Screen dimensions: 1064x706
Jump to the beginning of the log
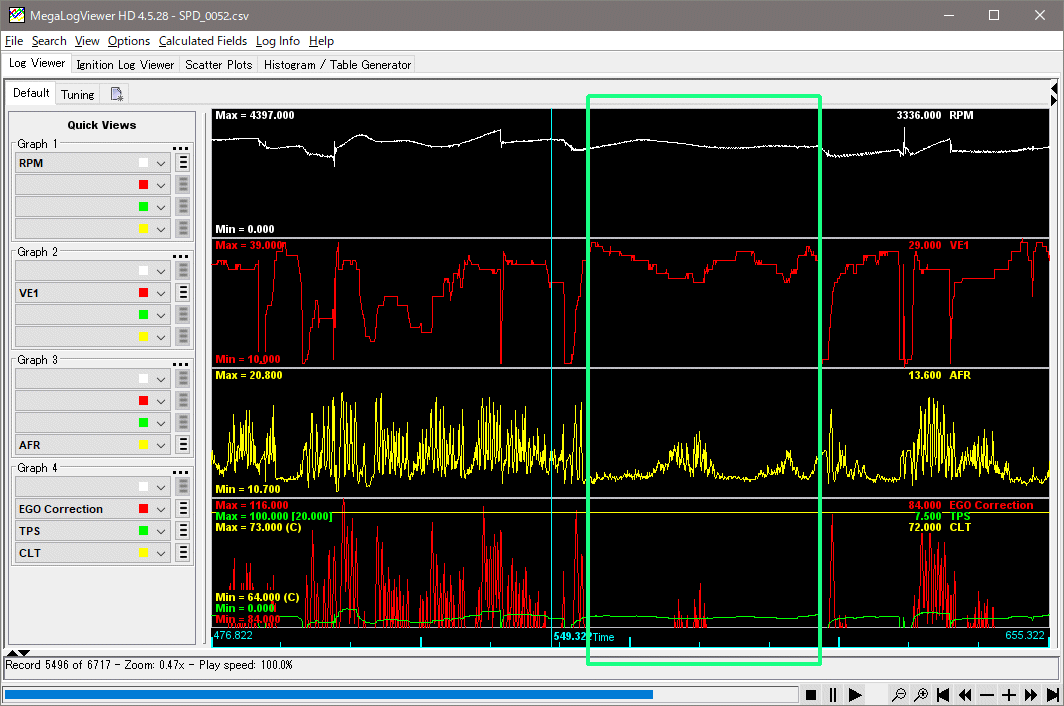point(944,694)
